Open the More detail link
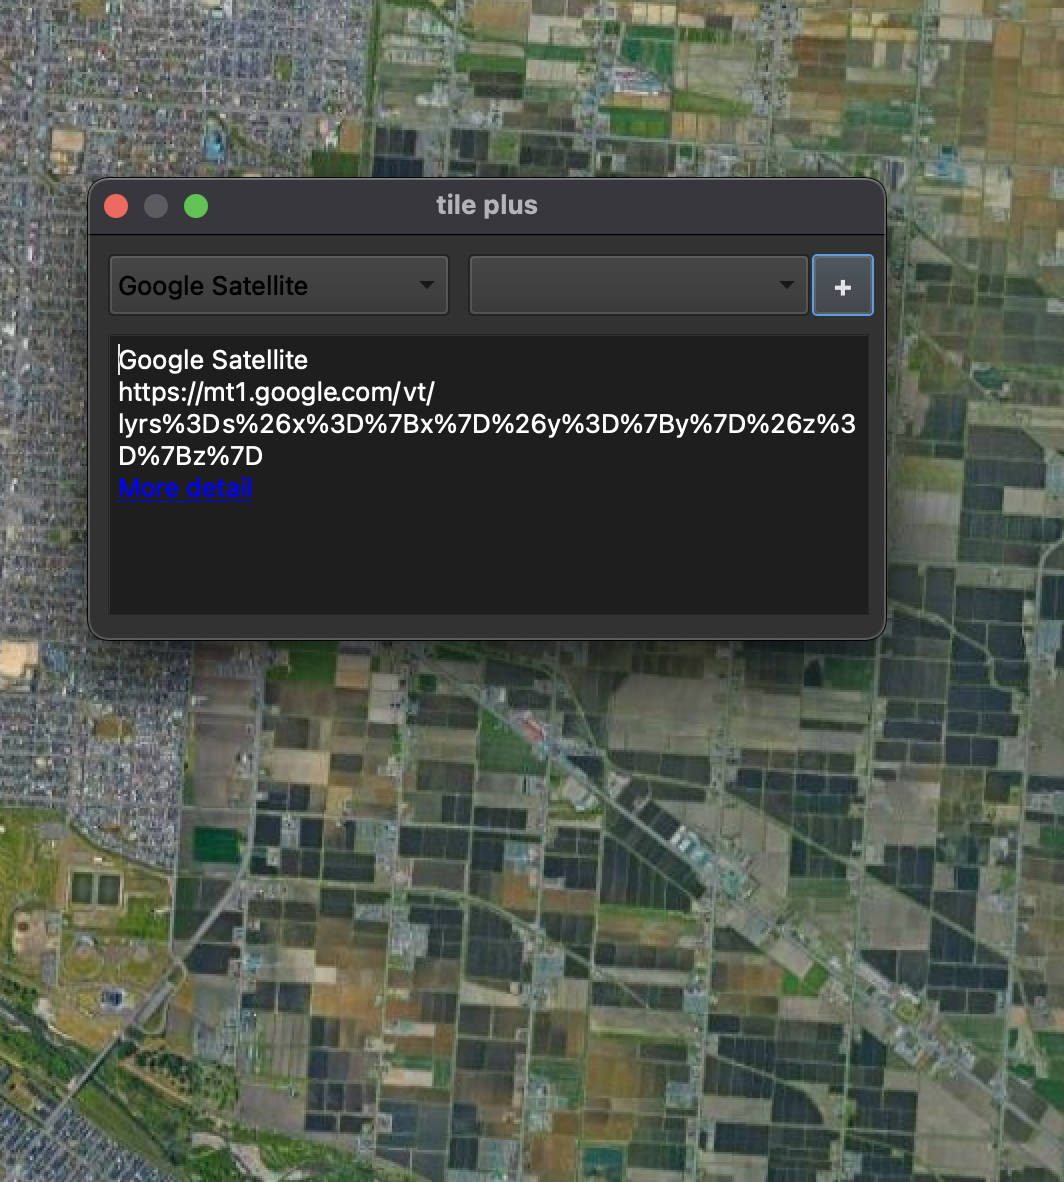 tap(185, 488)
